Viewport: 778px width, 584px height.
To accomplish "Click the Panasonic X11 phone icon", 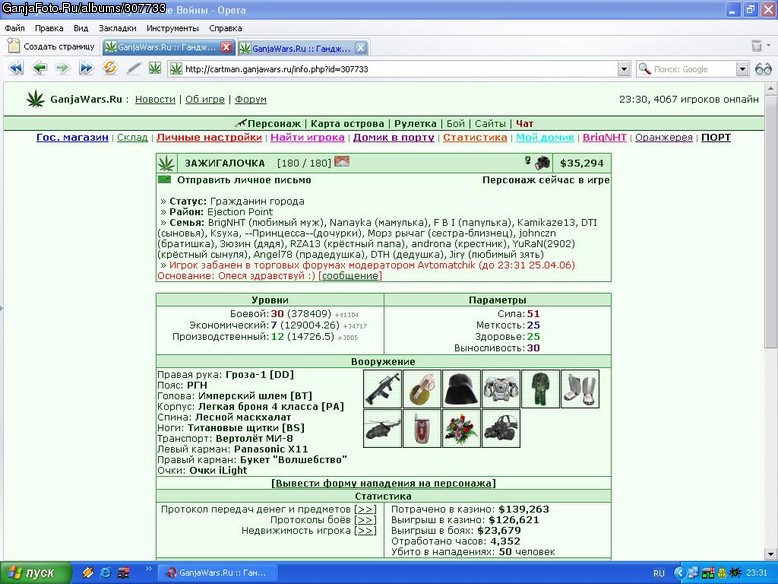I will 422,428.
